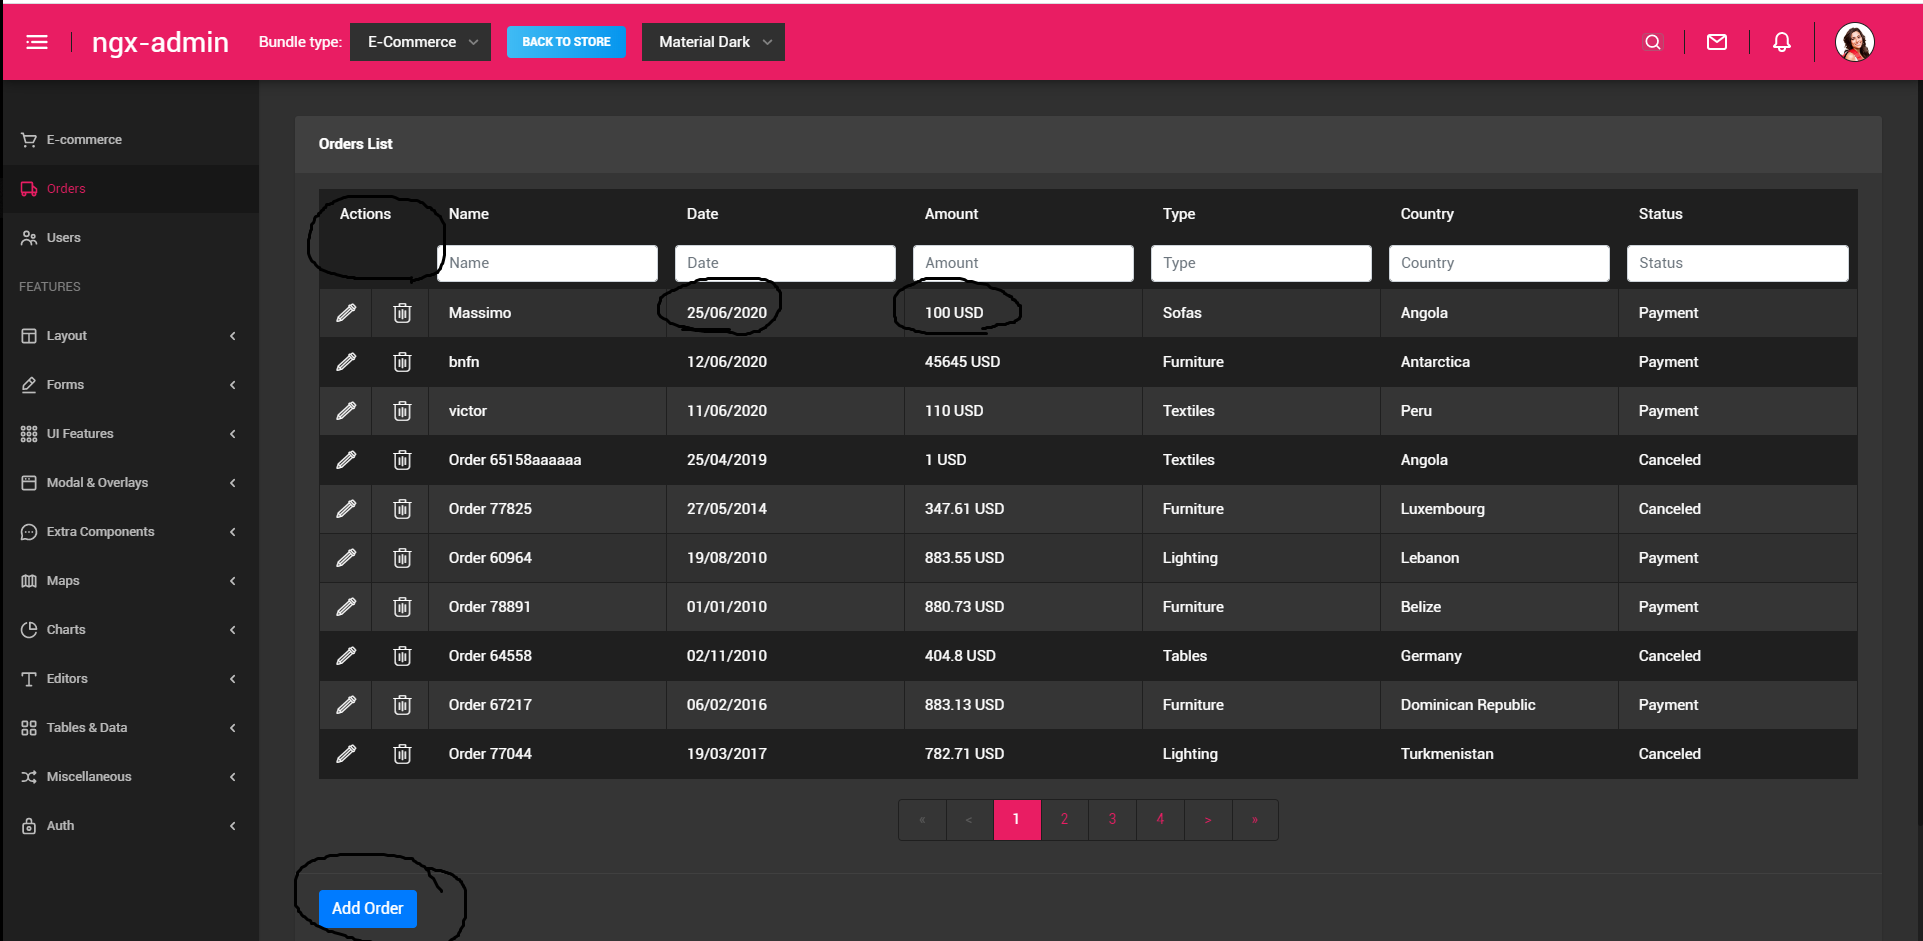Click the Add Order button
Image resolution: width=1923 pixels, height=941 pixels.
(367, 908)
